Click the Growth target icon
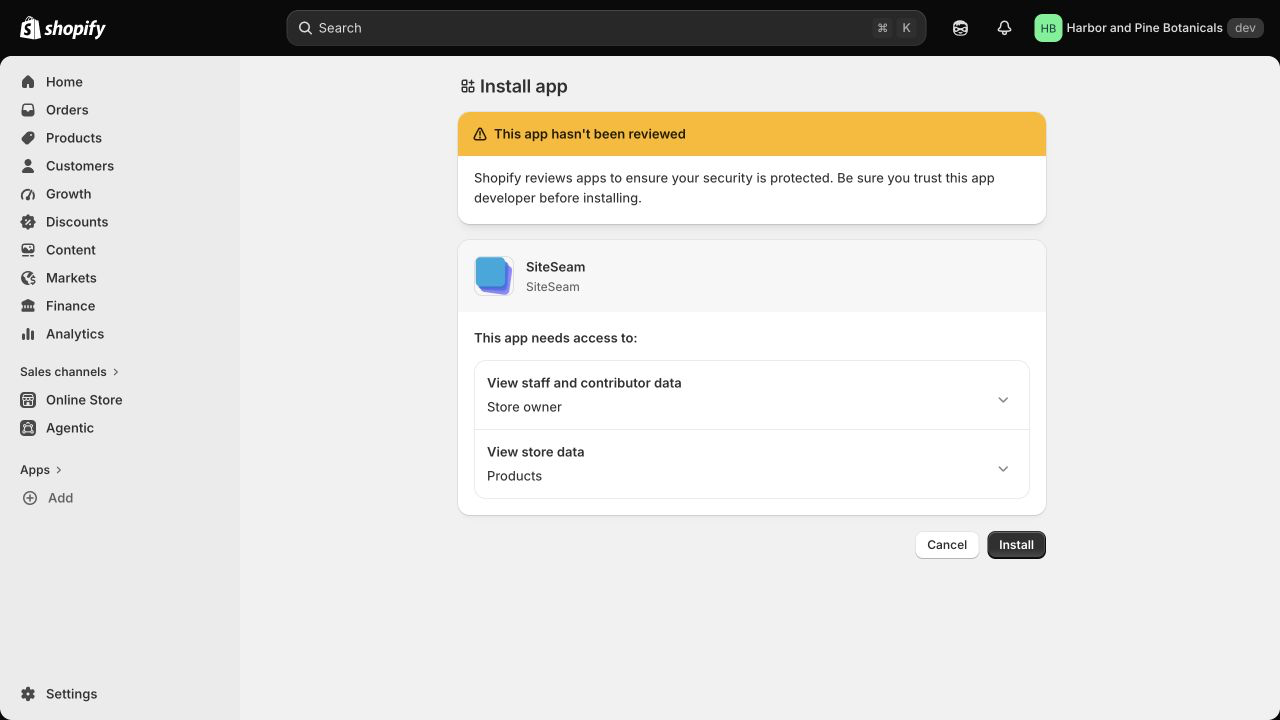 28,194
